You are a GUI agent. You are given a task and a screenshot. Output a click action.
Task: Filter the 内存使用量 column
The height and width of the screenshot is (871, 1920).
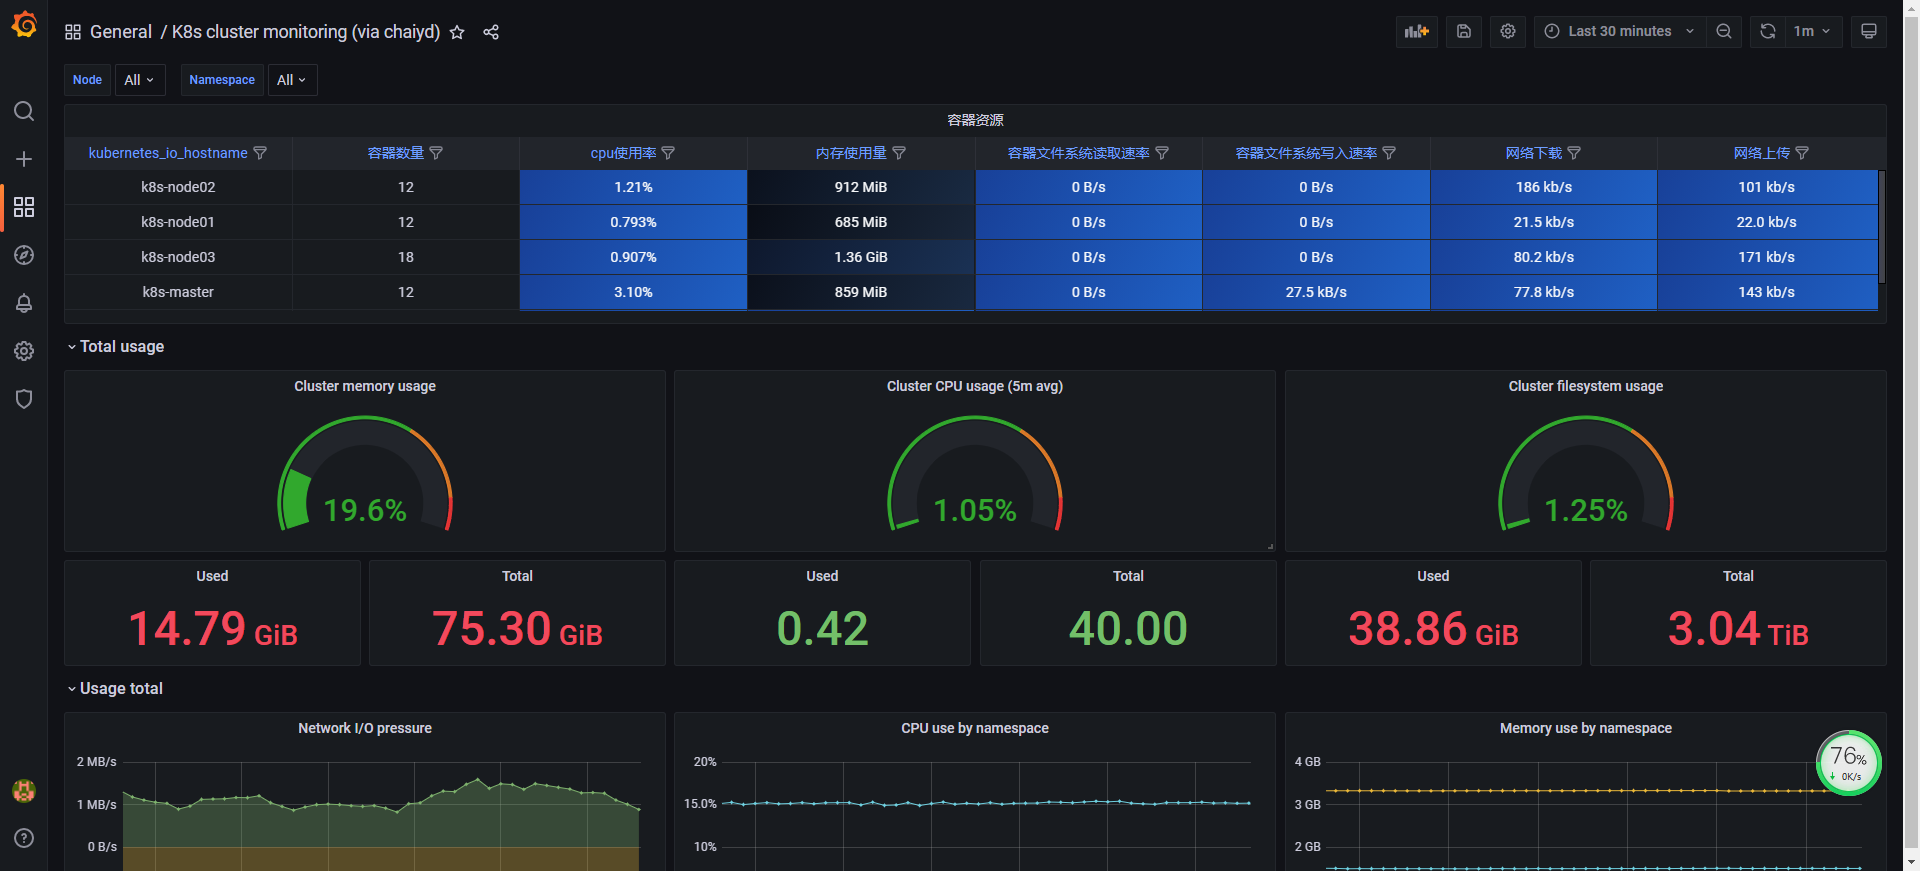[899, 153]
